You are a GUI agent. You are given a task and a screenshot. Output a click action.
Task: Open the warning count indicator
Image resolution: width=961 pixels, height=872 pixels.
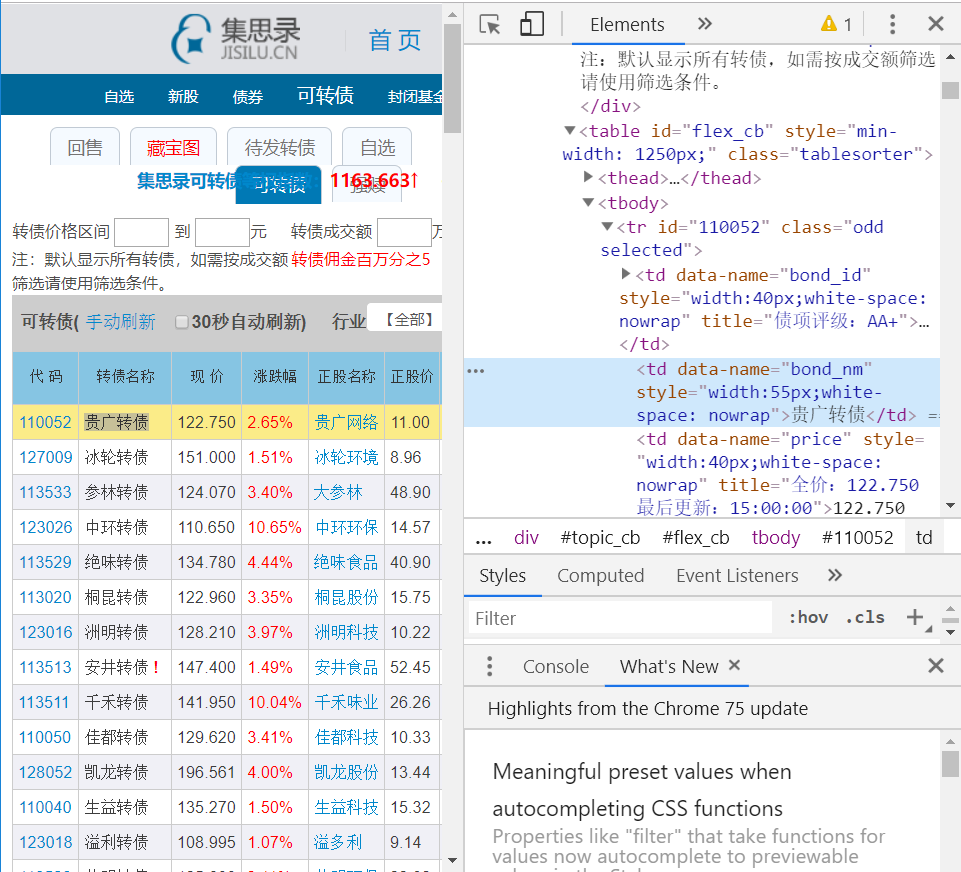click(x=837, y=25)
